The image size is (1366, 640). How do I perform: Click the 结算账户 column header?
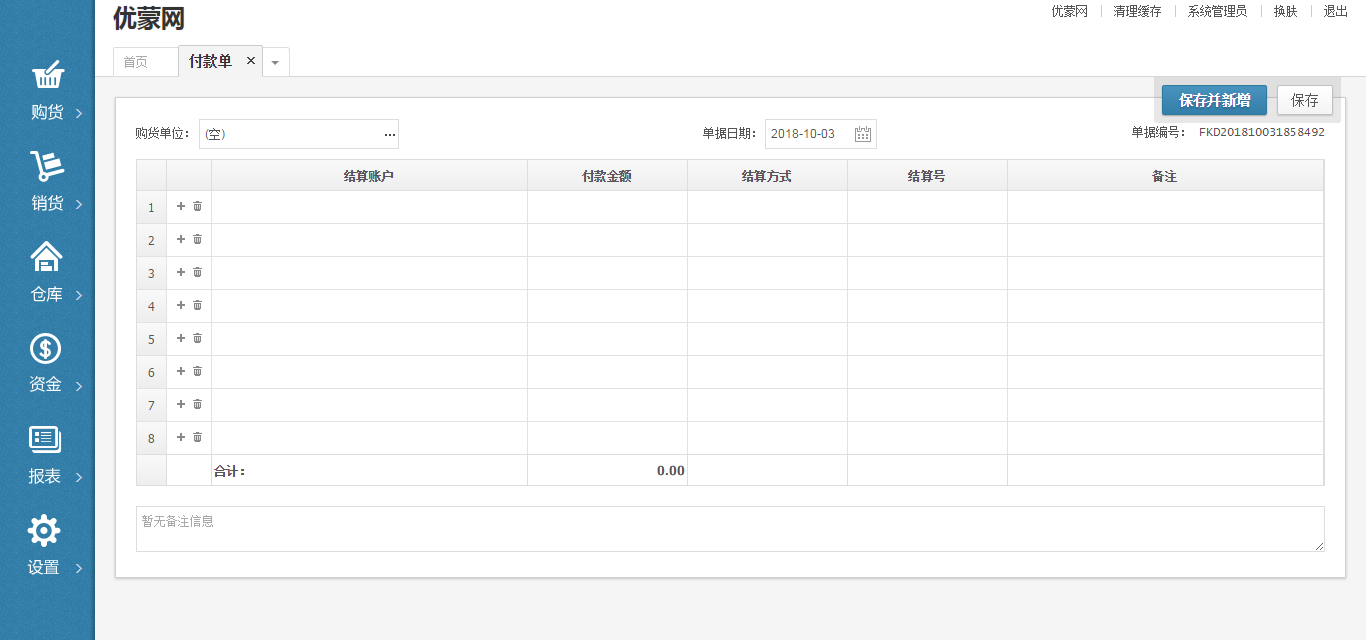click(x=369, y=175)
